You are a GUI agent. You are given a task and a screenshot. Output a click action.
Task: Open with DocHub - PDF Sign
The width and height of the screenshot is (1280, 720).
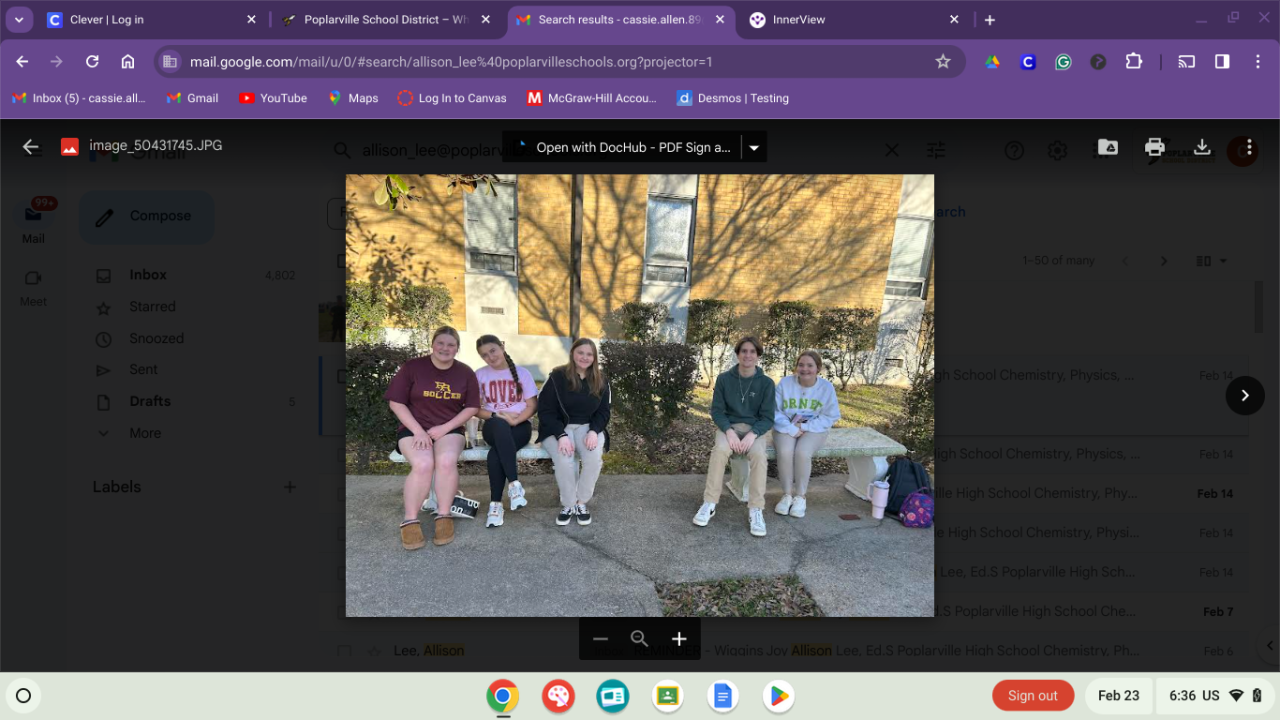(x=622, y=147)
